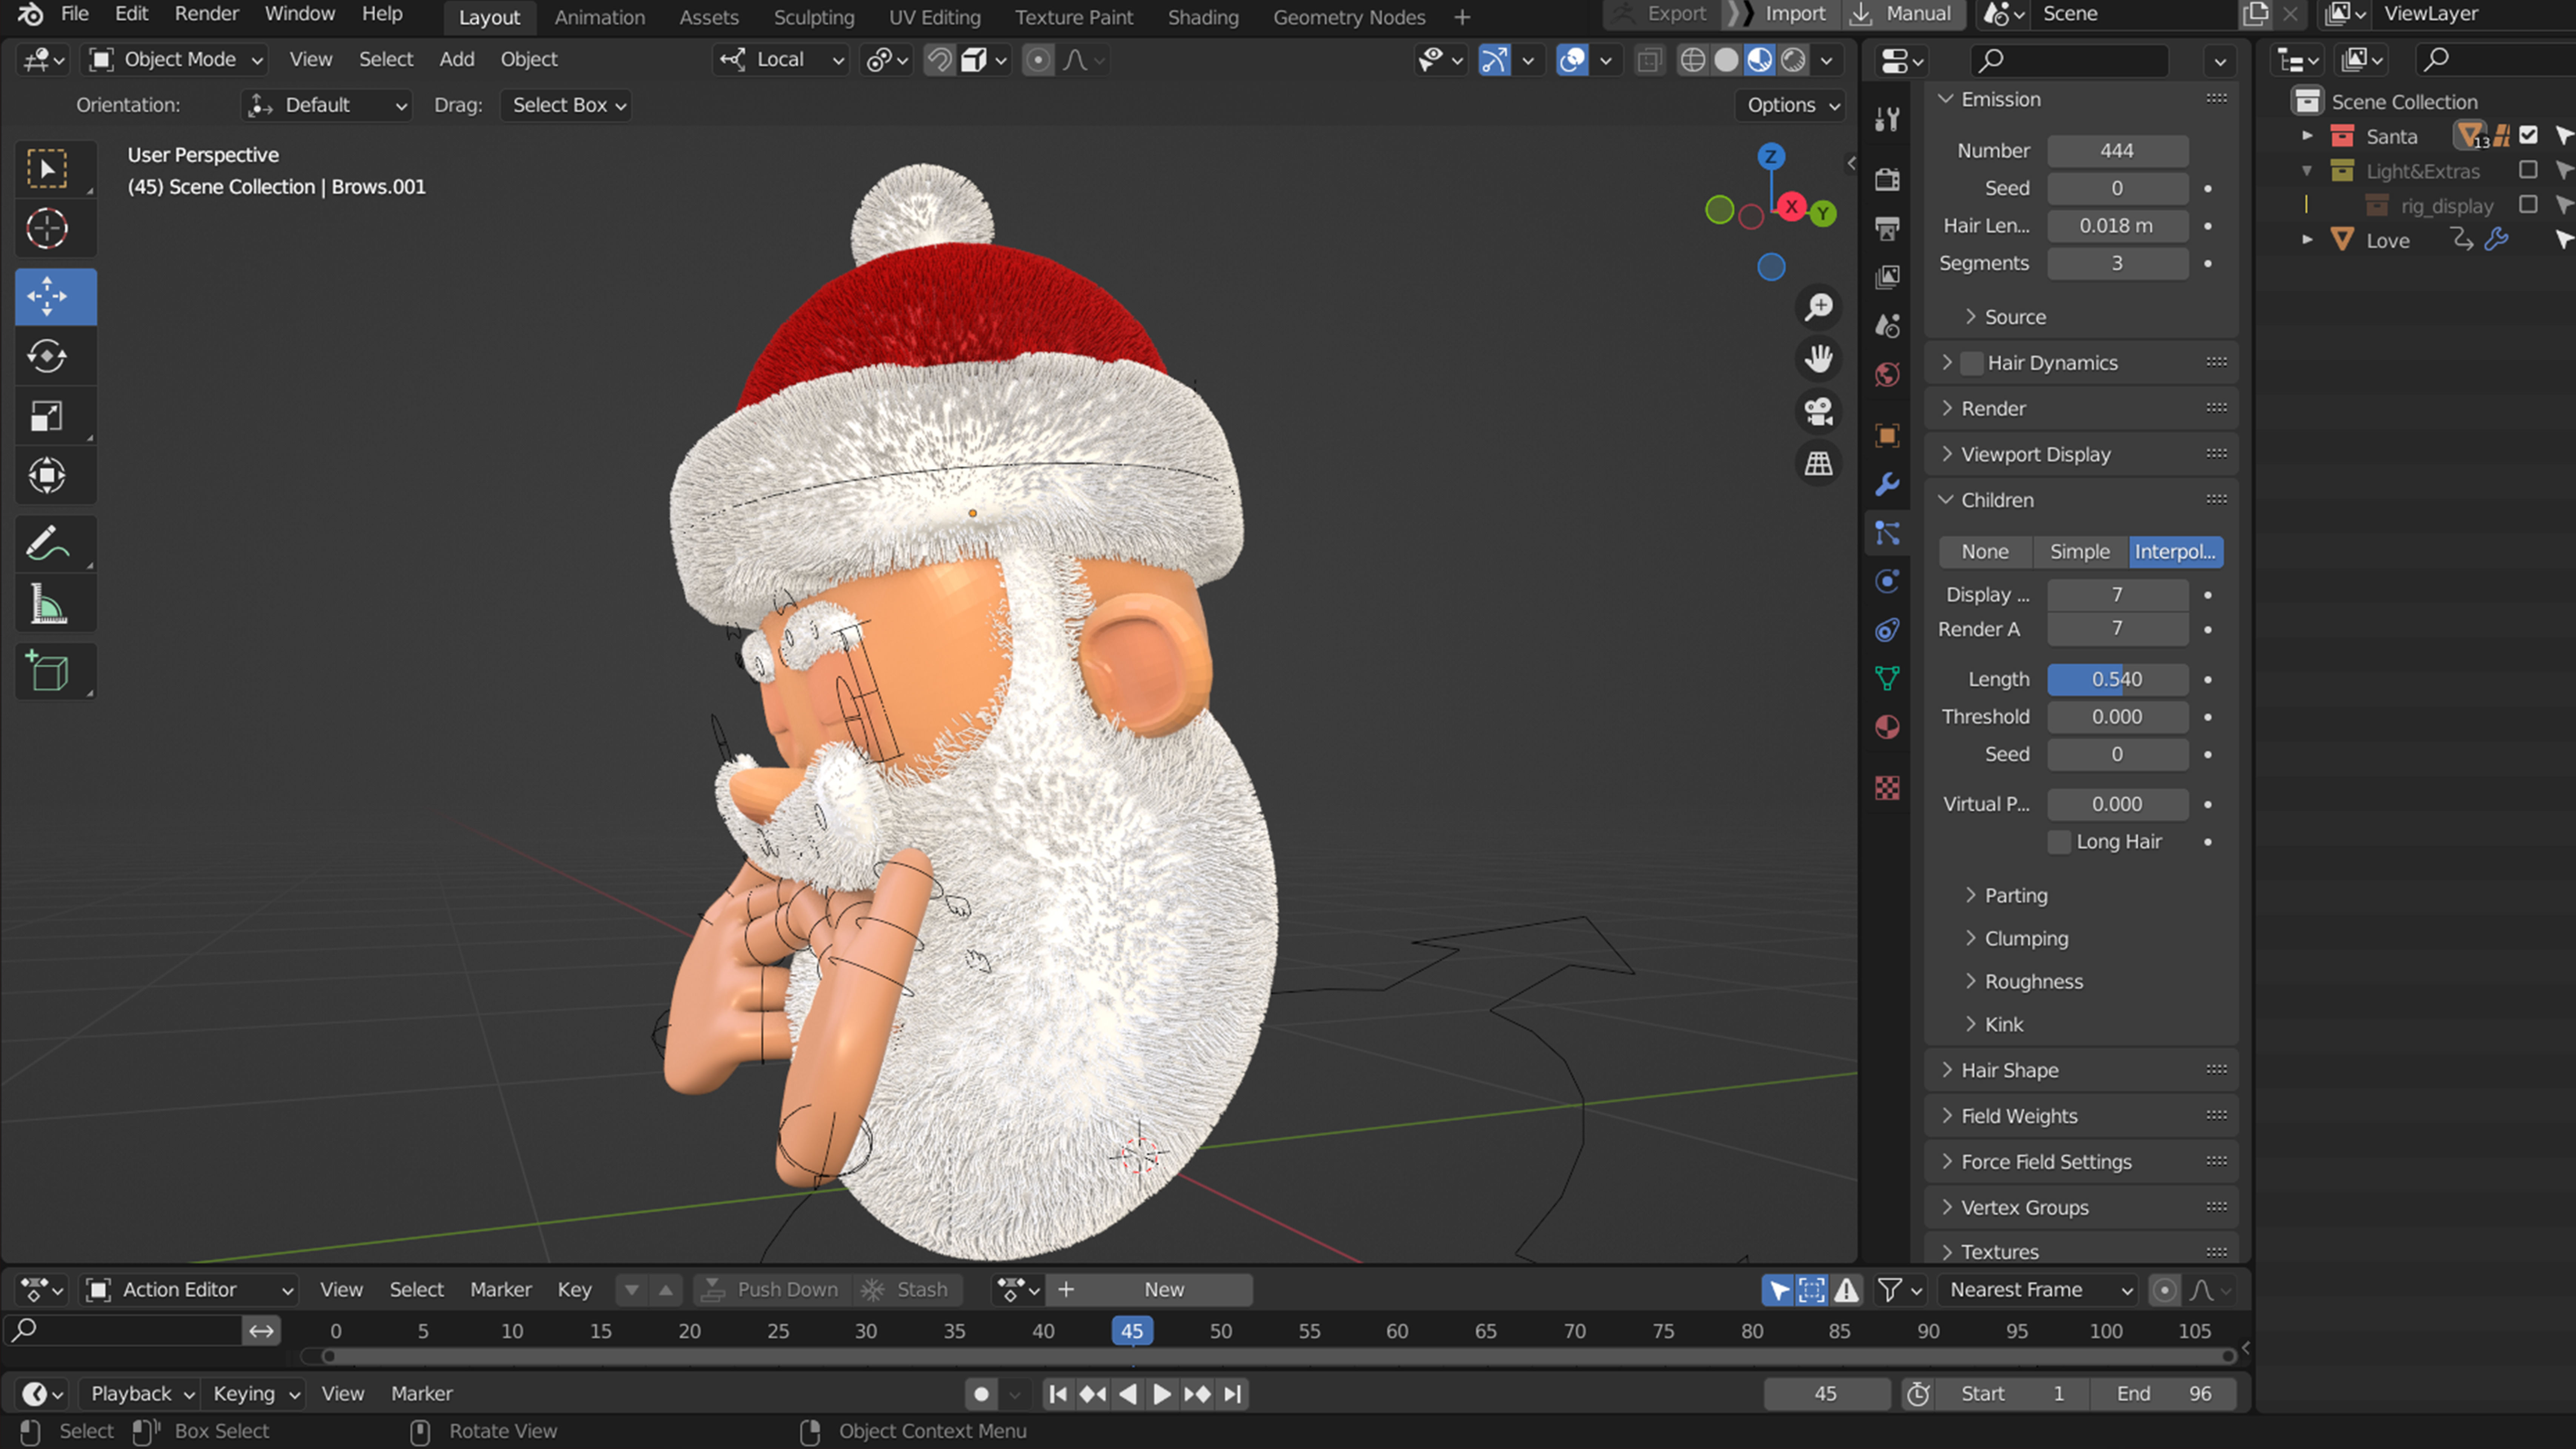This screenshot has width=2576, height=1449.
Task: Enable the Long Hair checkbox
Action: pyautogui.click(x=2059, y=842)
